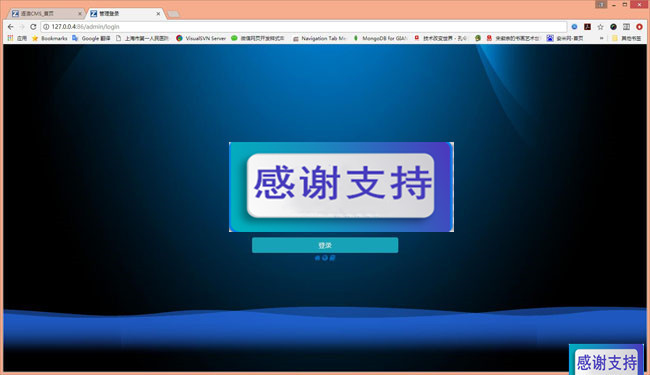Open the MongoDB bookmark
This screenshot has height=375, width=650.
pyautogui.click(x=380, y=38)
